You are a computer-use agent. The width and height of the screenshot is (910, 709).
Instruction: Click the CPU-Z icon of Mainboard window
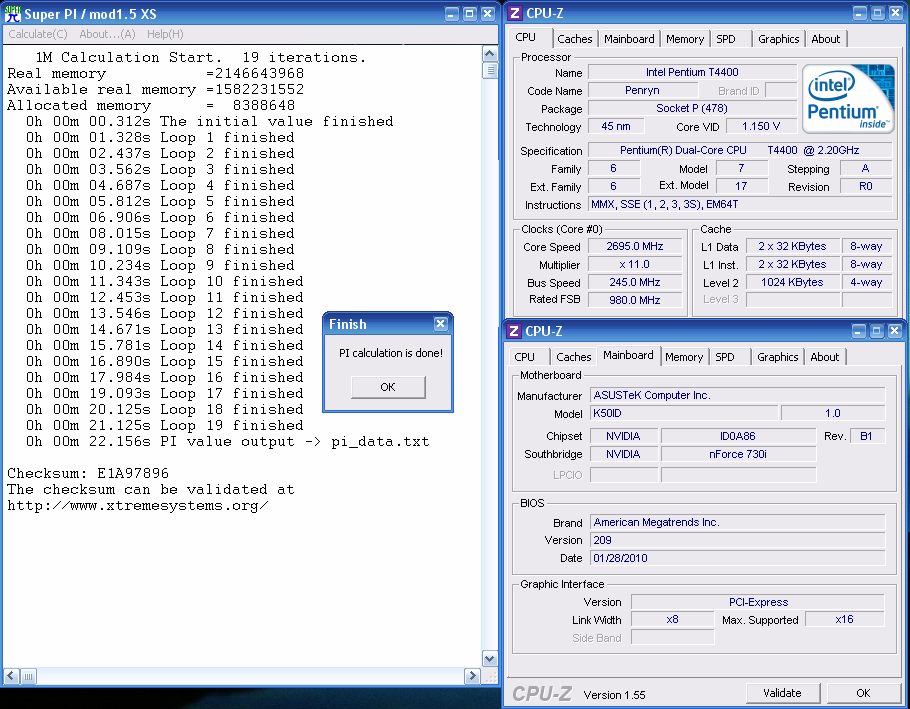(514, 331)
